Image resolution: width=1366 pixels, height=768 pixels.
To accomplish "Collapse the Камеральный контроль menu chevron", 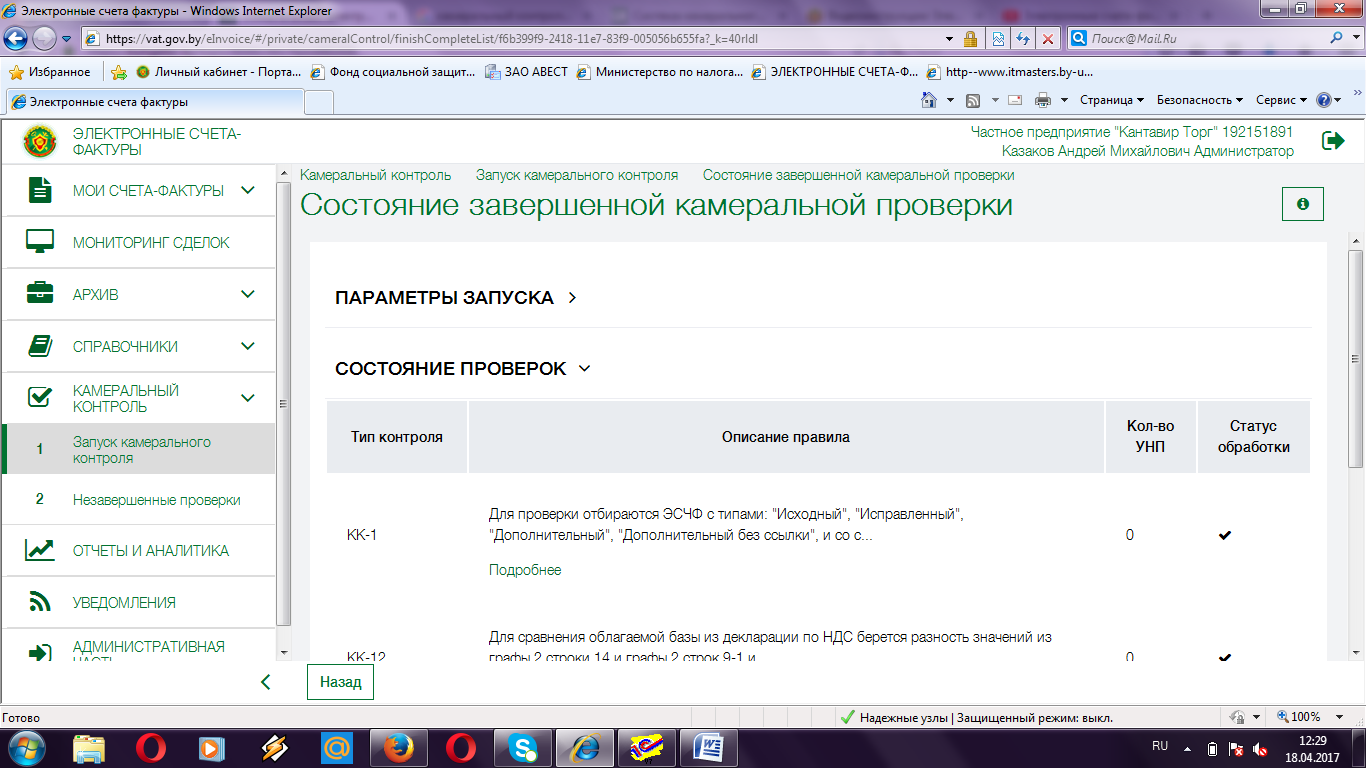I will [x=248, y=398].
